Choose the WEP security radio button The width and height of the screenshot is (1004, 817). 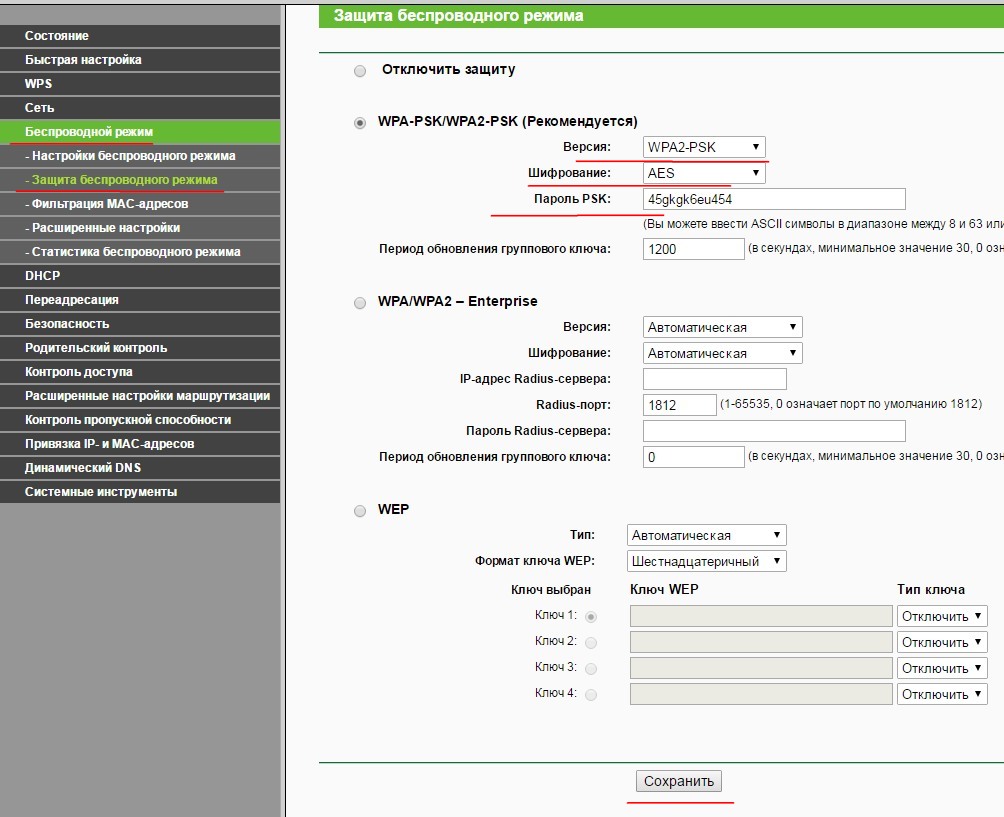(360, 510)
